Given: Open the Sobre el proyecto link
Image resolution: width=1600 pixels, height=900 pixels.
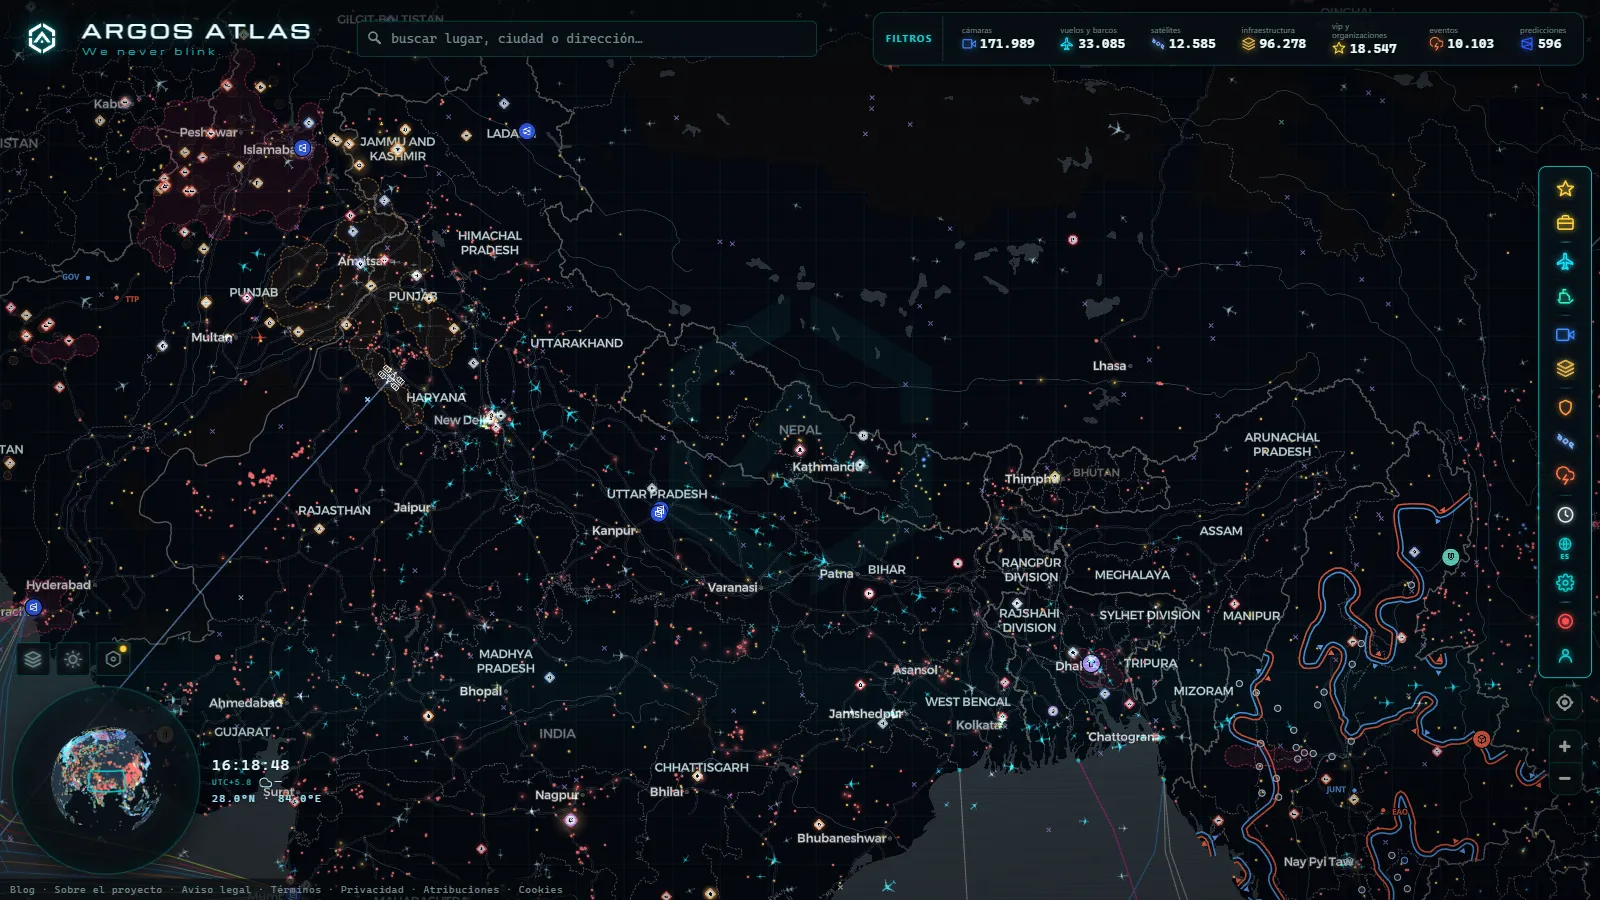Looking at the screenshot, I should coord(108,890).
